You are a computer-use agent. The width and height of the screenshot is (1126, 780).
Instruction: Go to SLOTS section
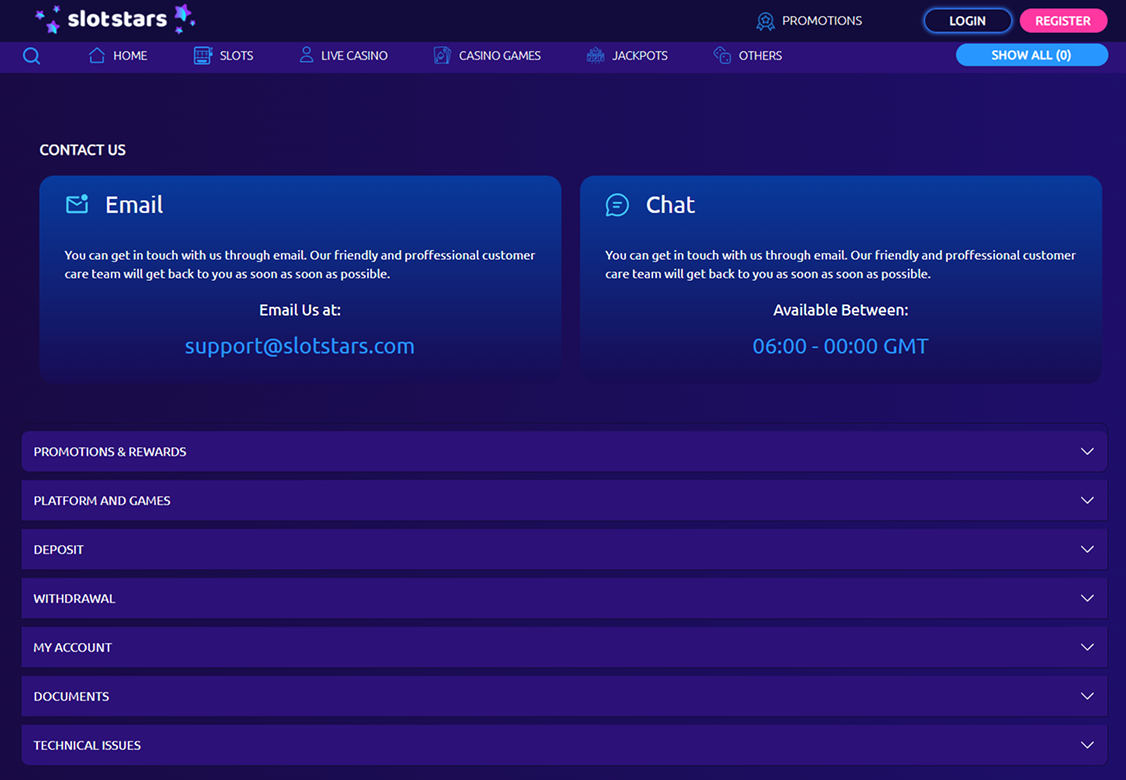click(236, 55)
